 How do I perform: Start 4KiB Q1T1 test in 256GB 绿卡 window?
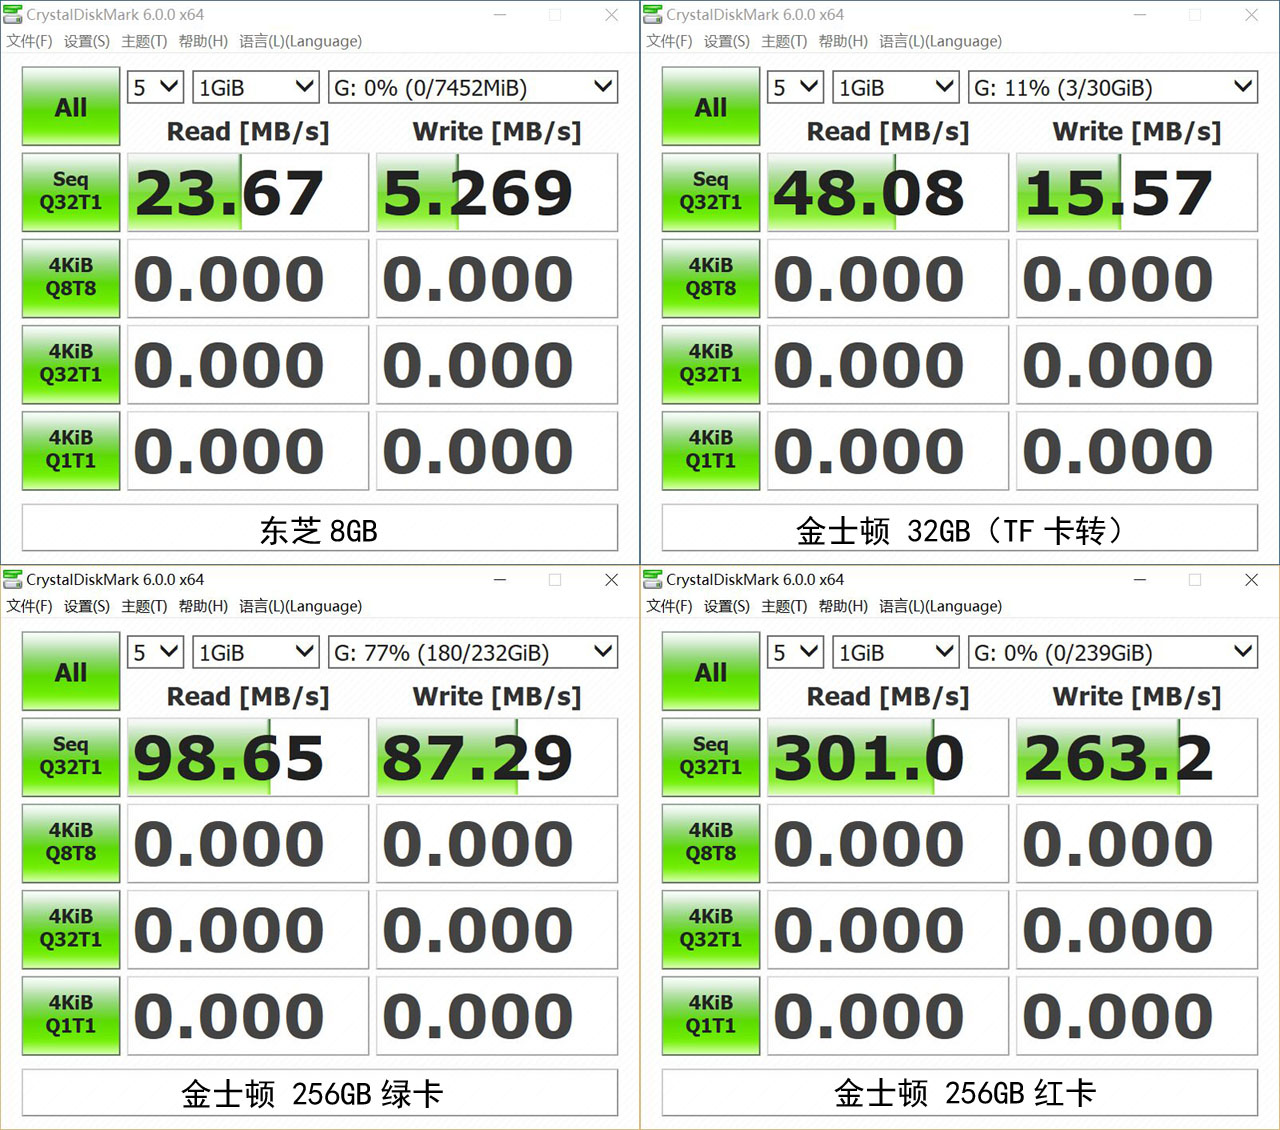click(x=71, y=1015)
